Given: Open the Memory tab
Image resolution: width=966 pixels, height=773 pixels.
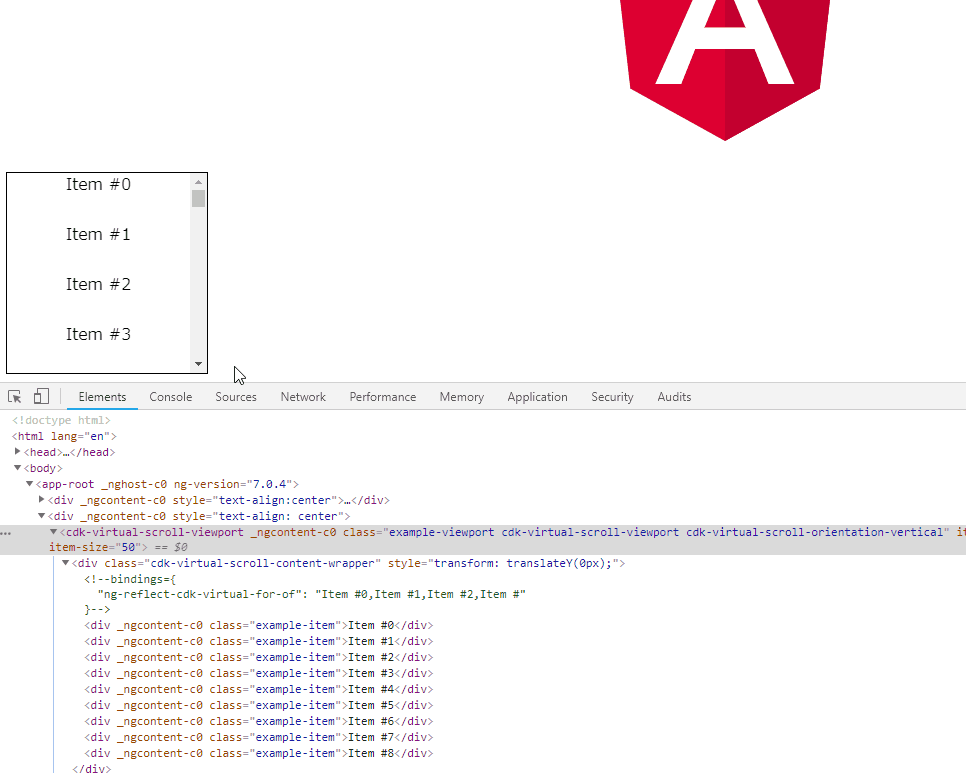Looking at the screenshot, I should (x=461, y=397).
